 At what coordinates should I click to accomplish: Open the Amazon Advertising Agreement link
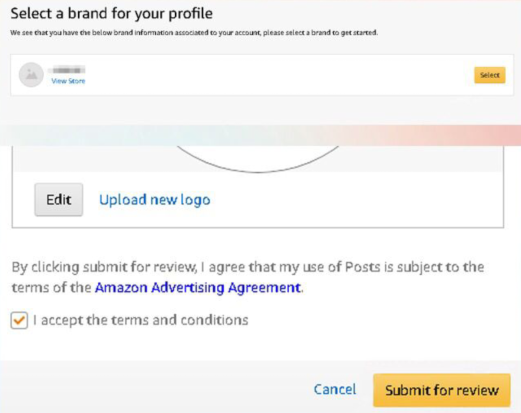click(198, 287)
